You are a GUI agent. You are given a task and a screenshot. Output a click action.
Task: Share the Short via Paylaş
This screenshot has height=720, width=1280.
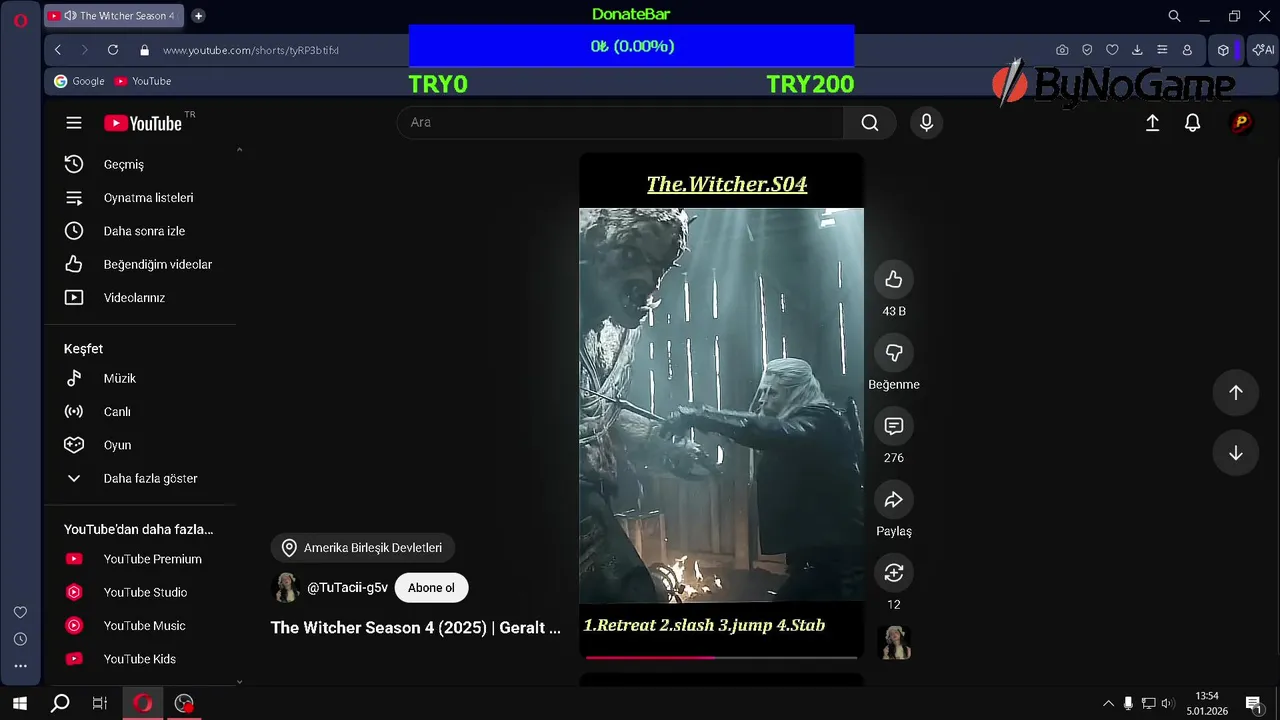(x=894, y=499)
